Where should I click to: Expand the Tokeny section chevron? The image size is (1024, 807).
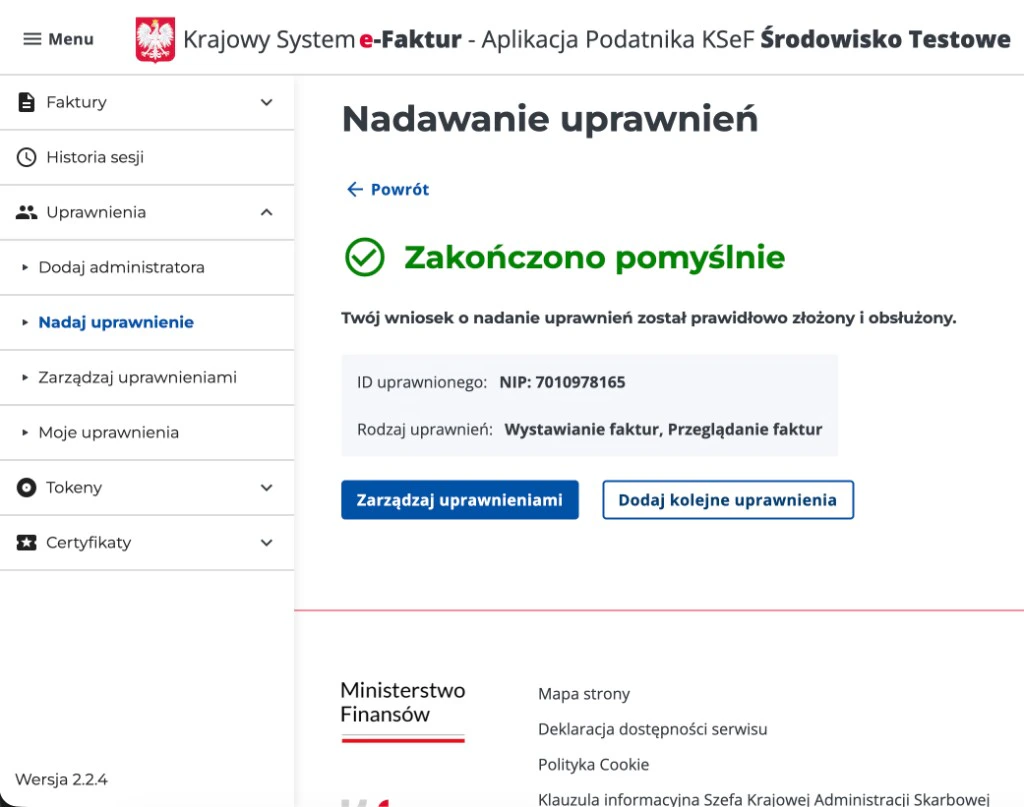266,488
